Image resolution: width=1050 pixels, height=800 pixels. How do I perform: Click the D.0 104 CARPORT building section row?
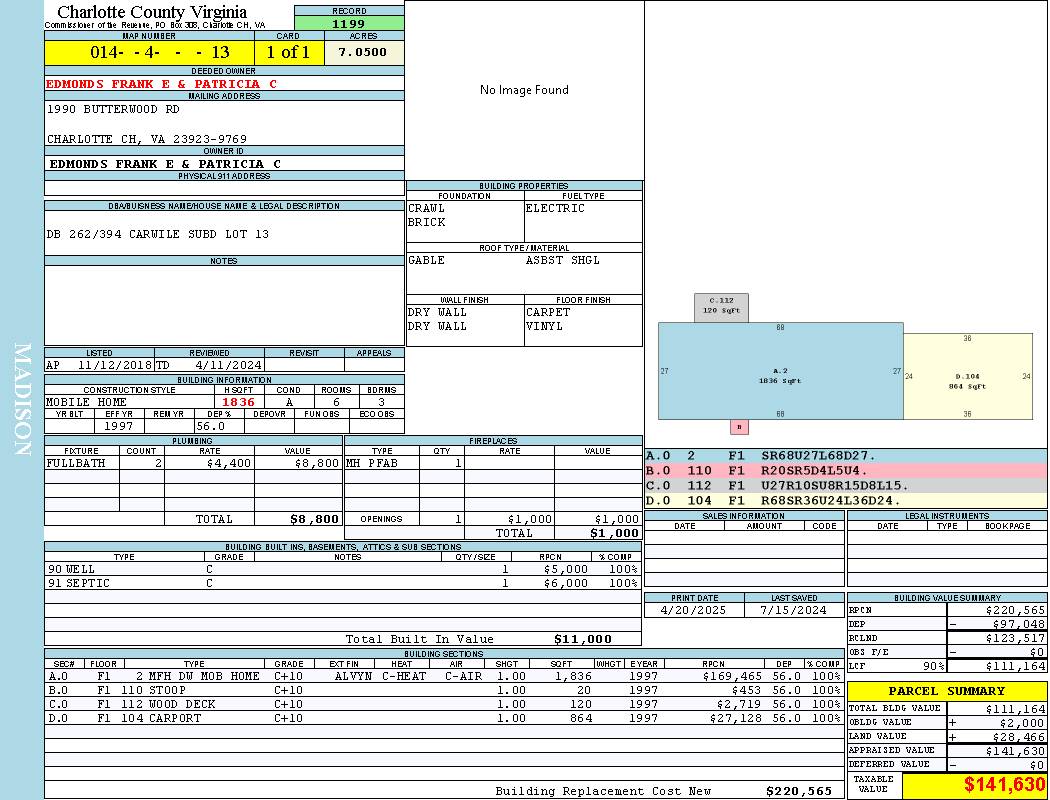tap(444, 718)
